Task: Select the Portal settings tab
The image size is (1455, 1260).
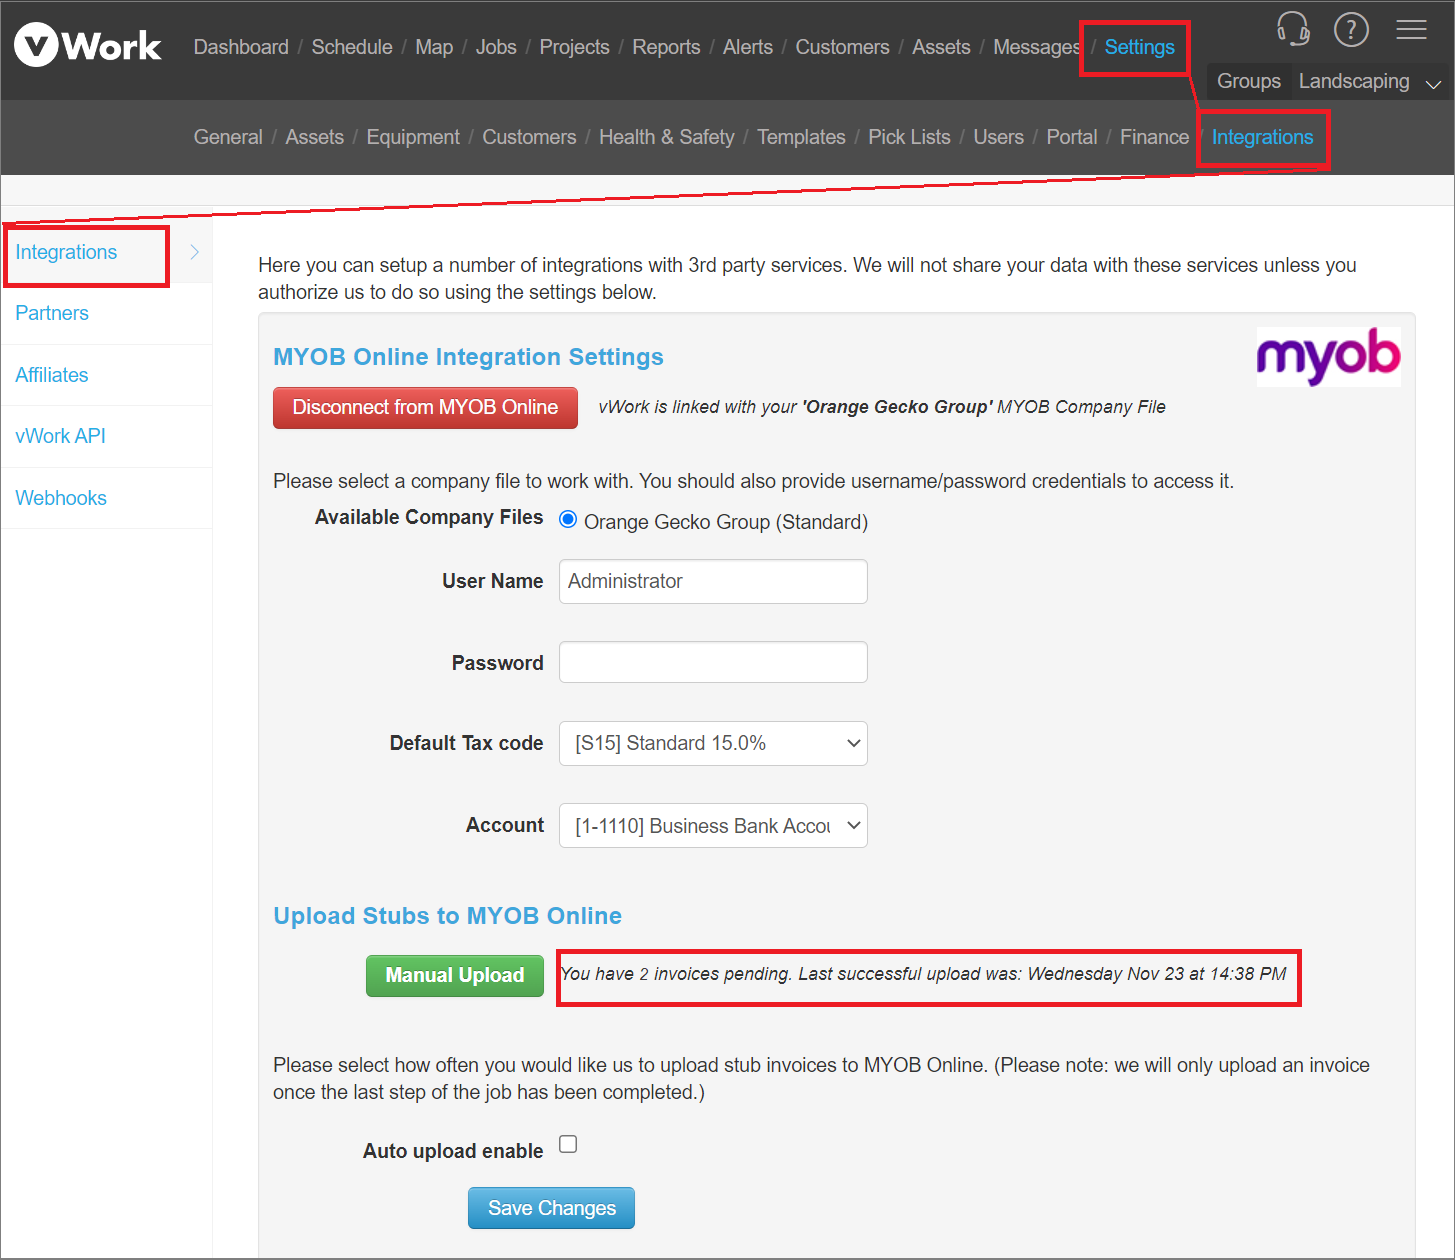Action: [1071, 137]
